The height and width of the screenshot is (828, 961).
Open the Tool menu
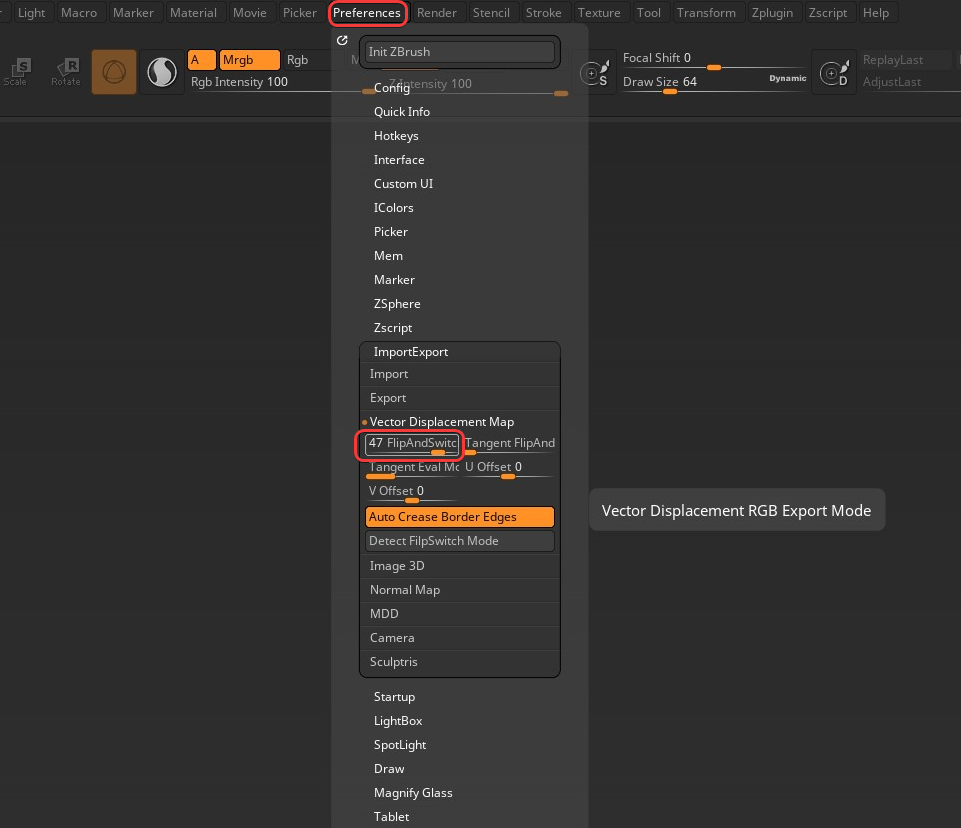(648, 12)
